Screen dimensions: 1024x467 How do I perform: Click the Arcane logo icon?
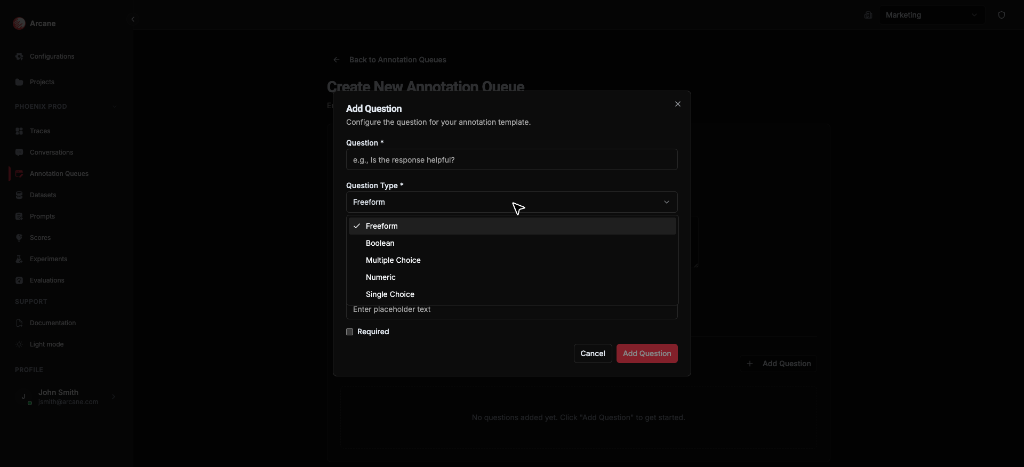[x=19, y=24]
